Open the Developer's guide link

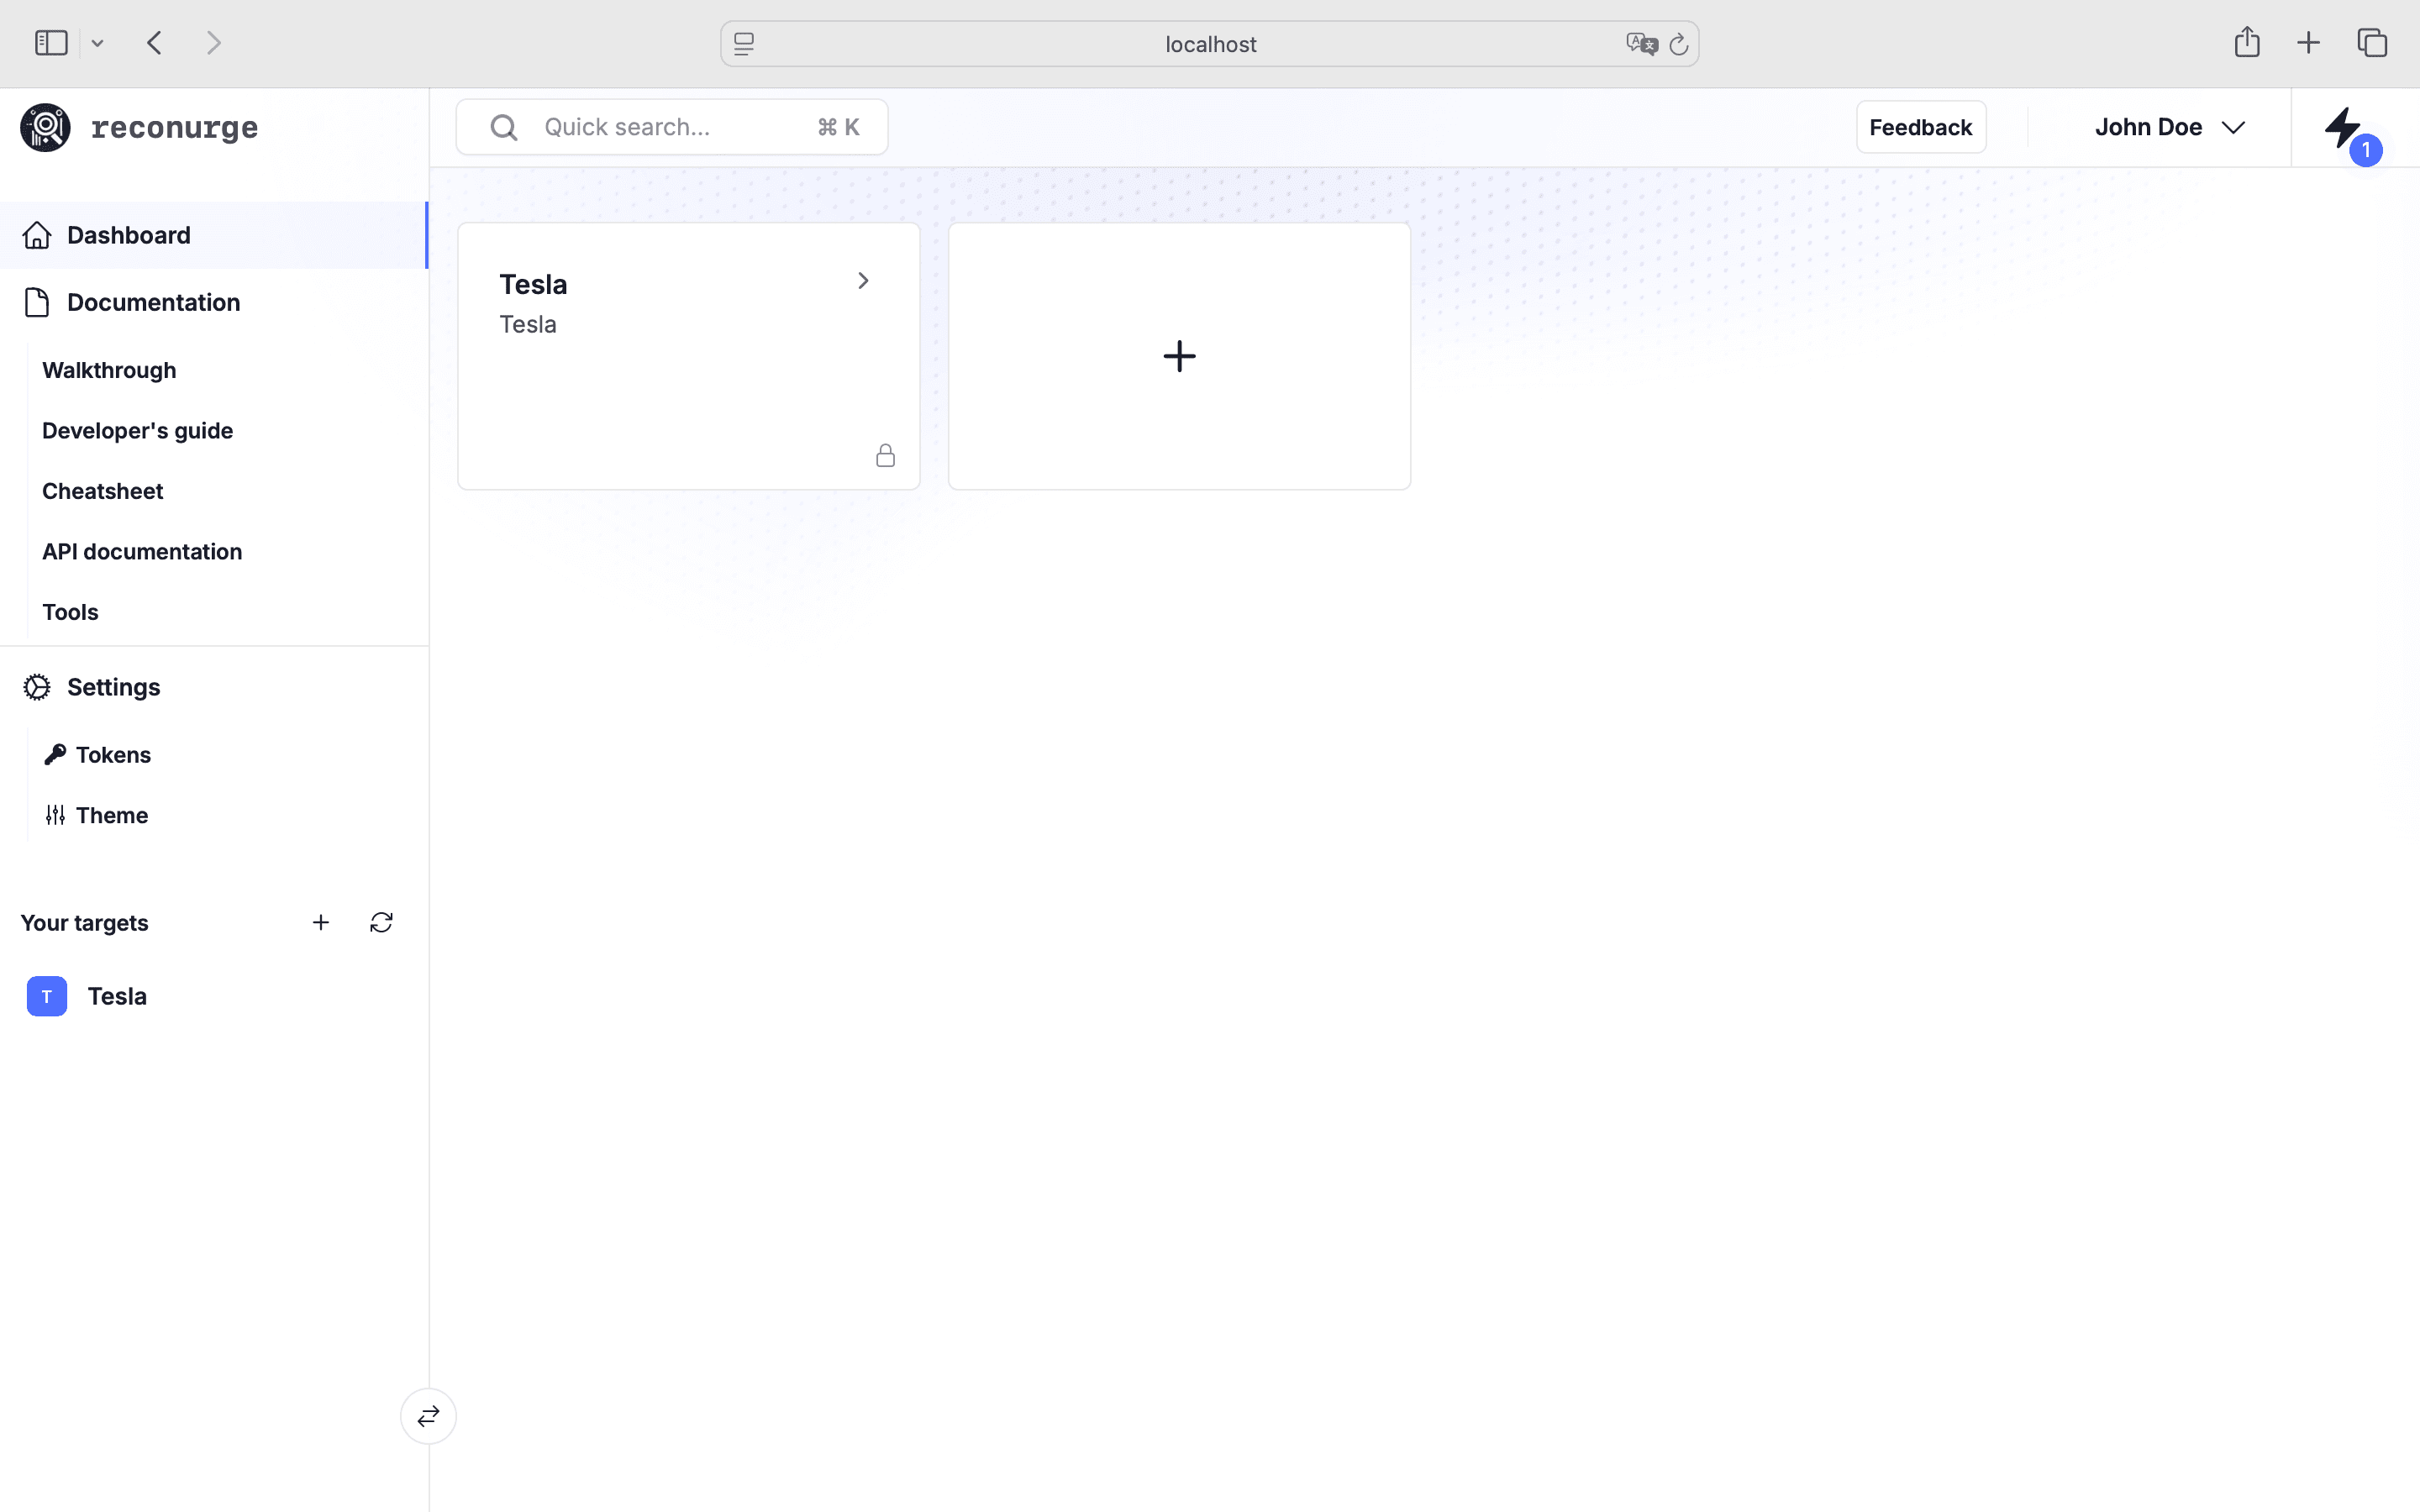click(x=137, y=431)
